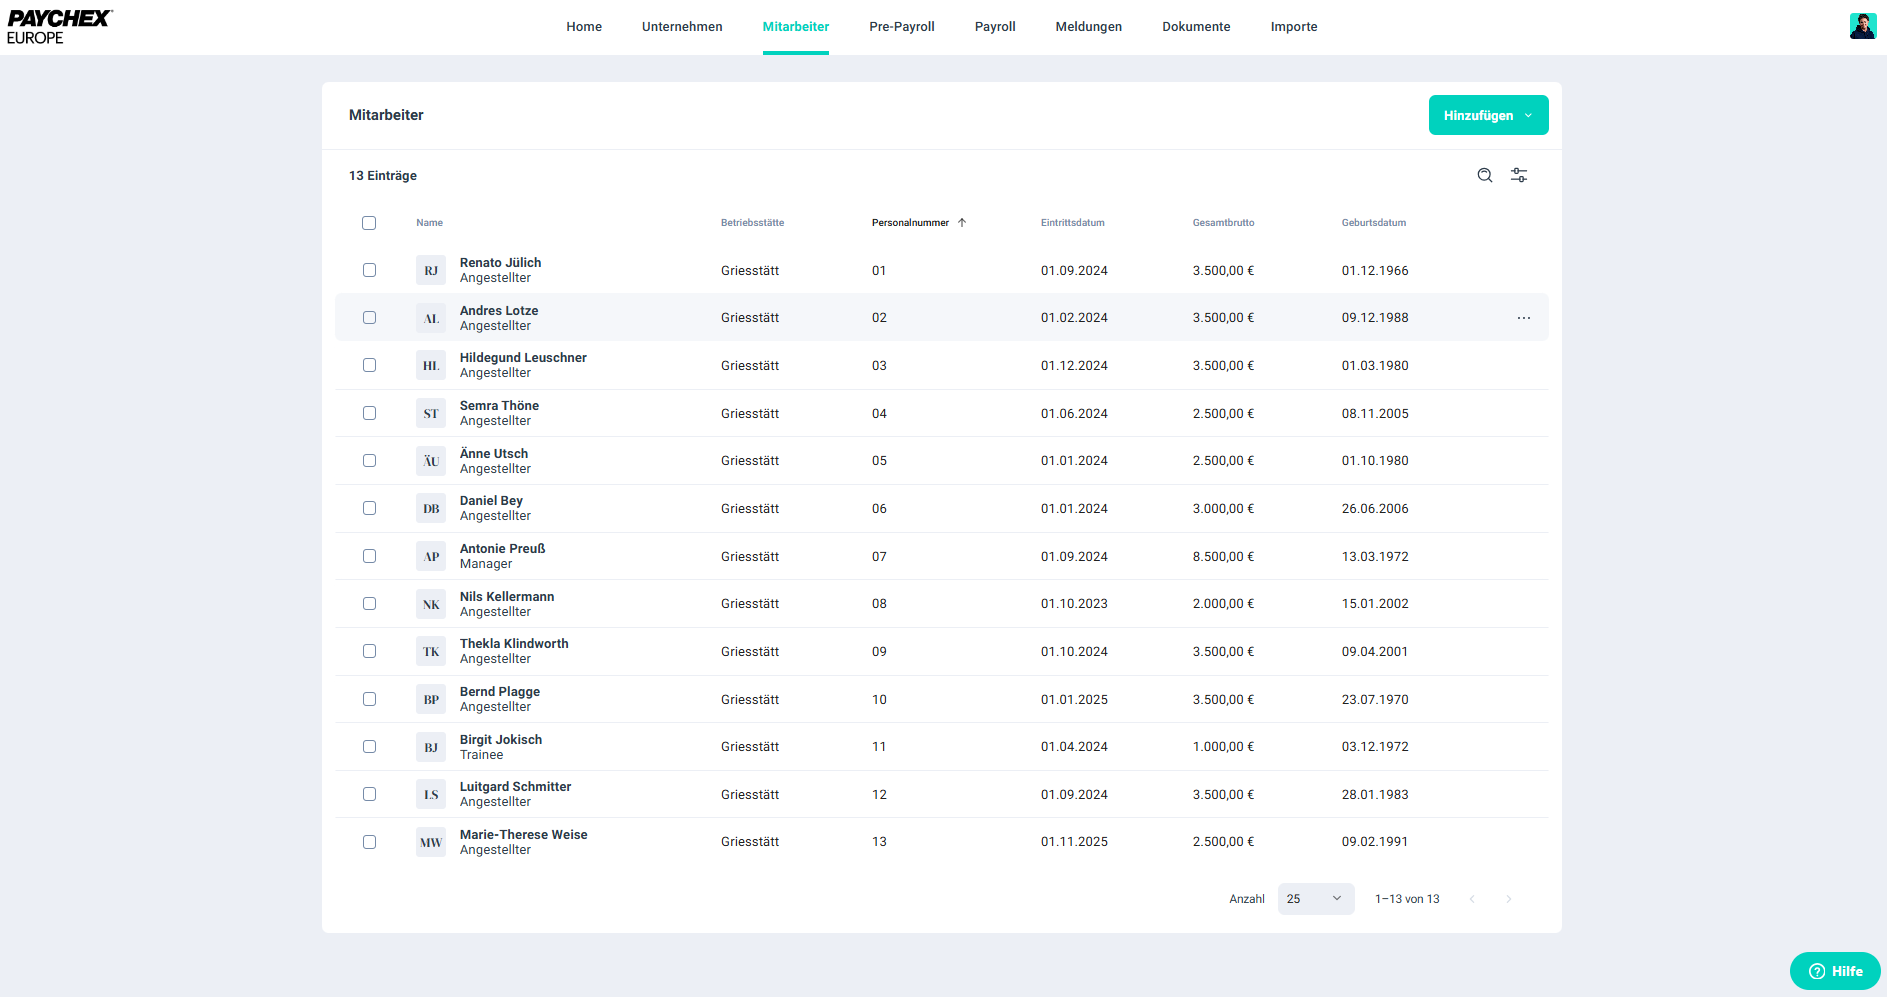Open Marie-Therese Weise employee record
The height and width of the screenshot is (997, 1887).
523,835
